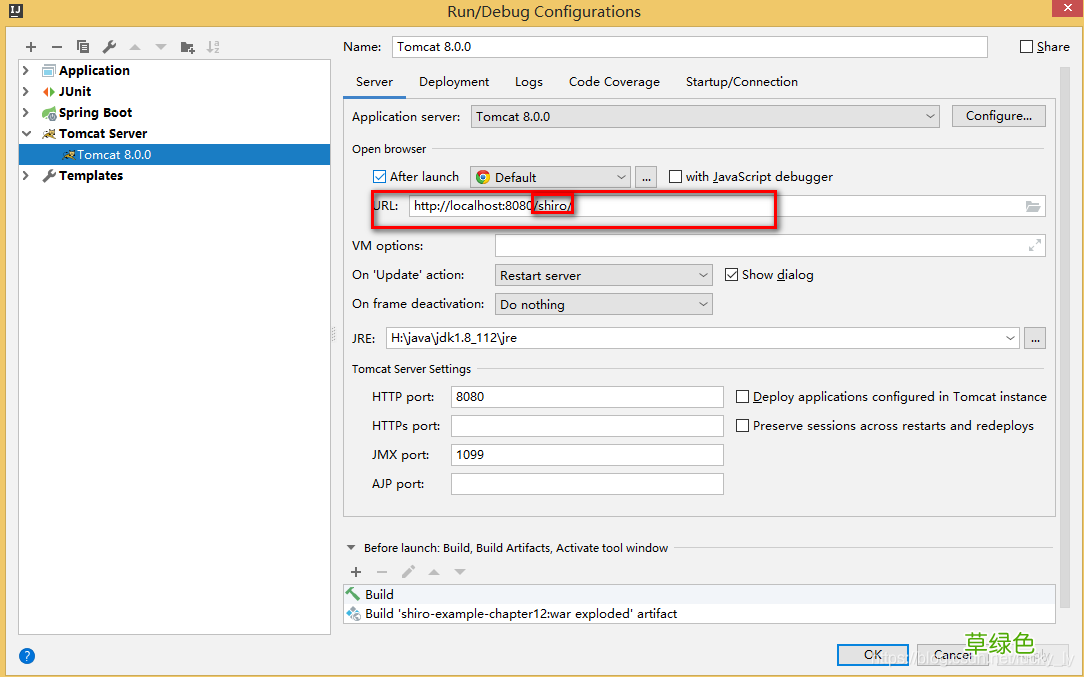Click the add new configuration plus icon
1084x677 pixels.
31,47
